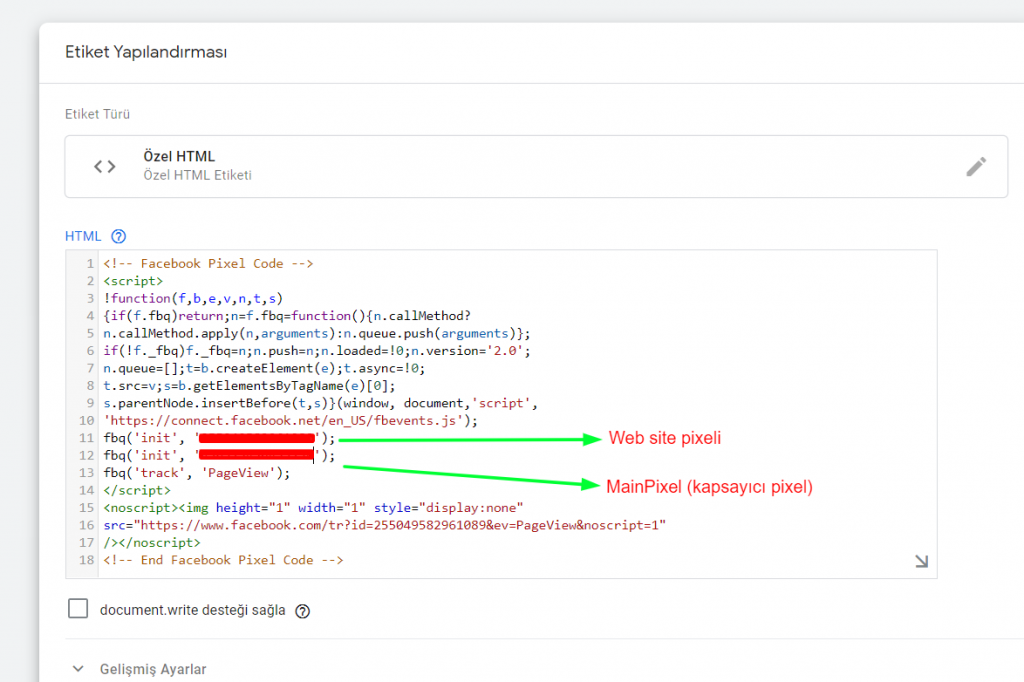The image size is (1024, 682).
Task: Click the second fbq('init') line 12
Action: point(219,456)
